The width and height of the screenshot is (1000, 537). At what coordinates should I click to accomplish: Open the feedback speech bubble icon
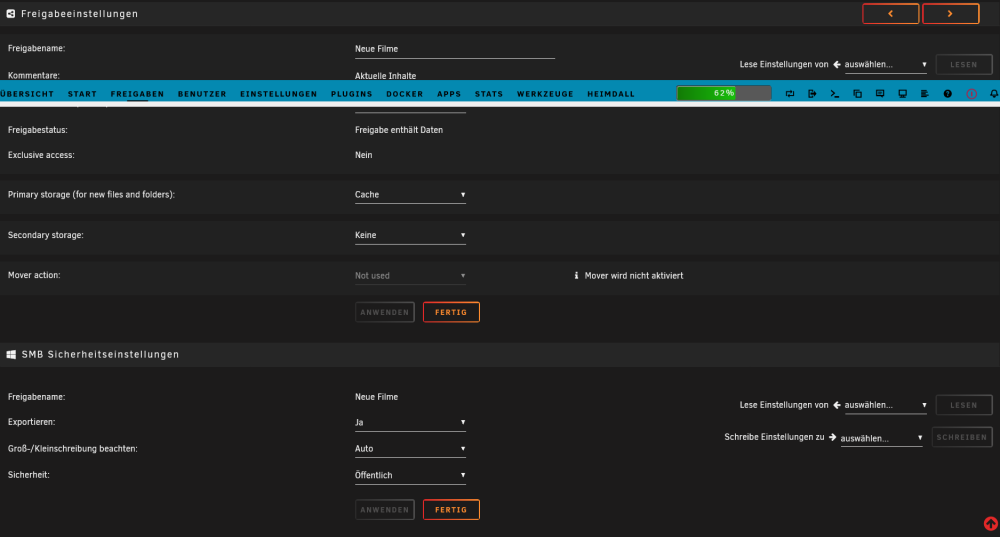(x=879, y=94)
